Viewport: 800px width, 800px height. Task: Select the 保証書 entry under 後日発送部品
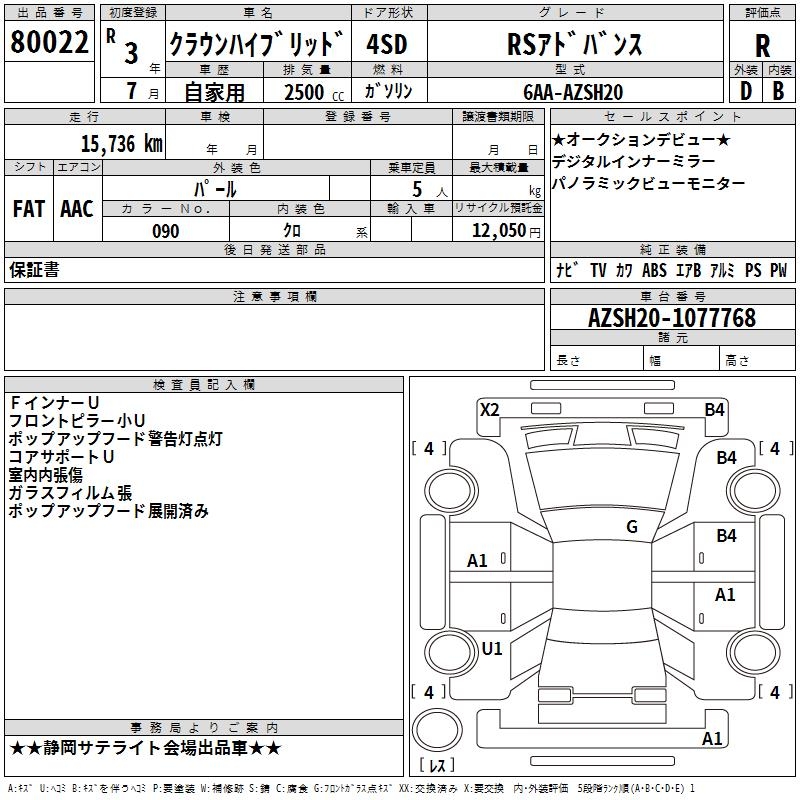[34, 270]
